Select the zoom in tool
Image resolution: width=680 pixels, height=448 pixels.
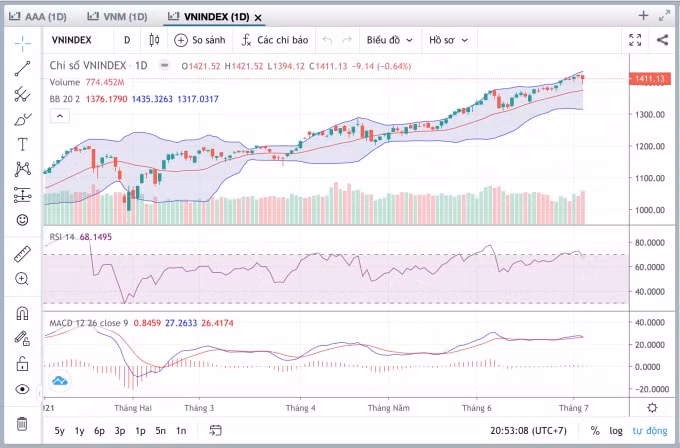point(22,279)
